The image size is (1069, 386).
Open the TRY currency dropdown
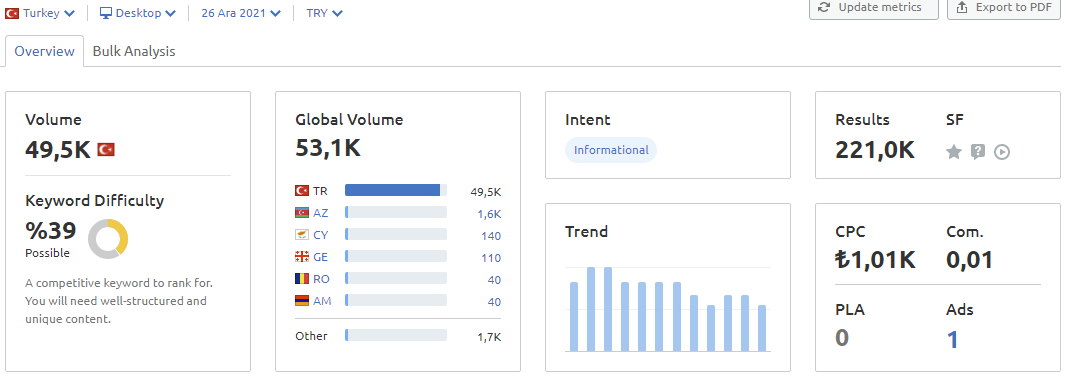[x=325, y=13]
